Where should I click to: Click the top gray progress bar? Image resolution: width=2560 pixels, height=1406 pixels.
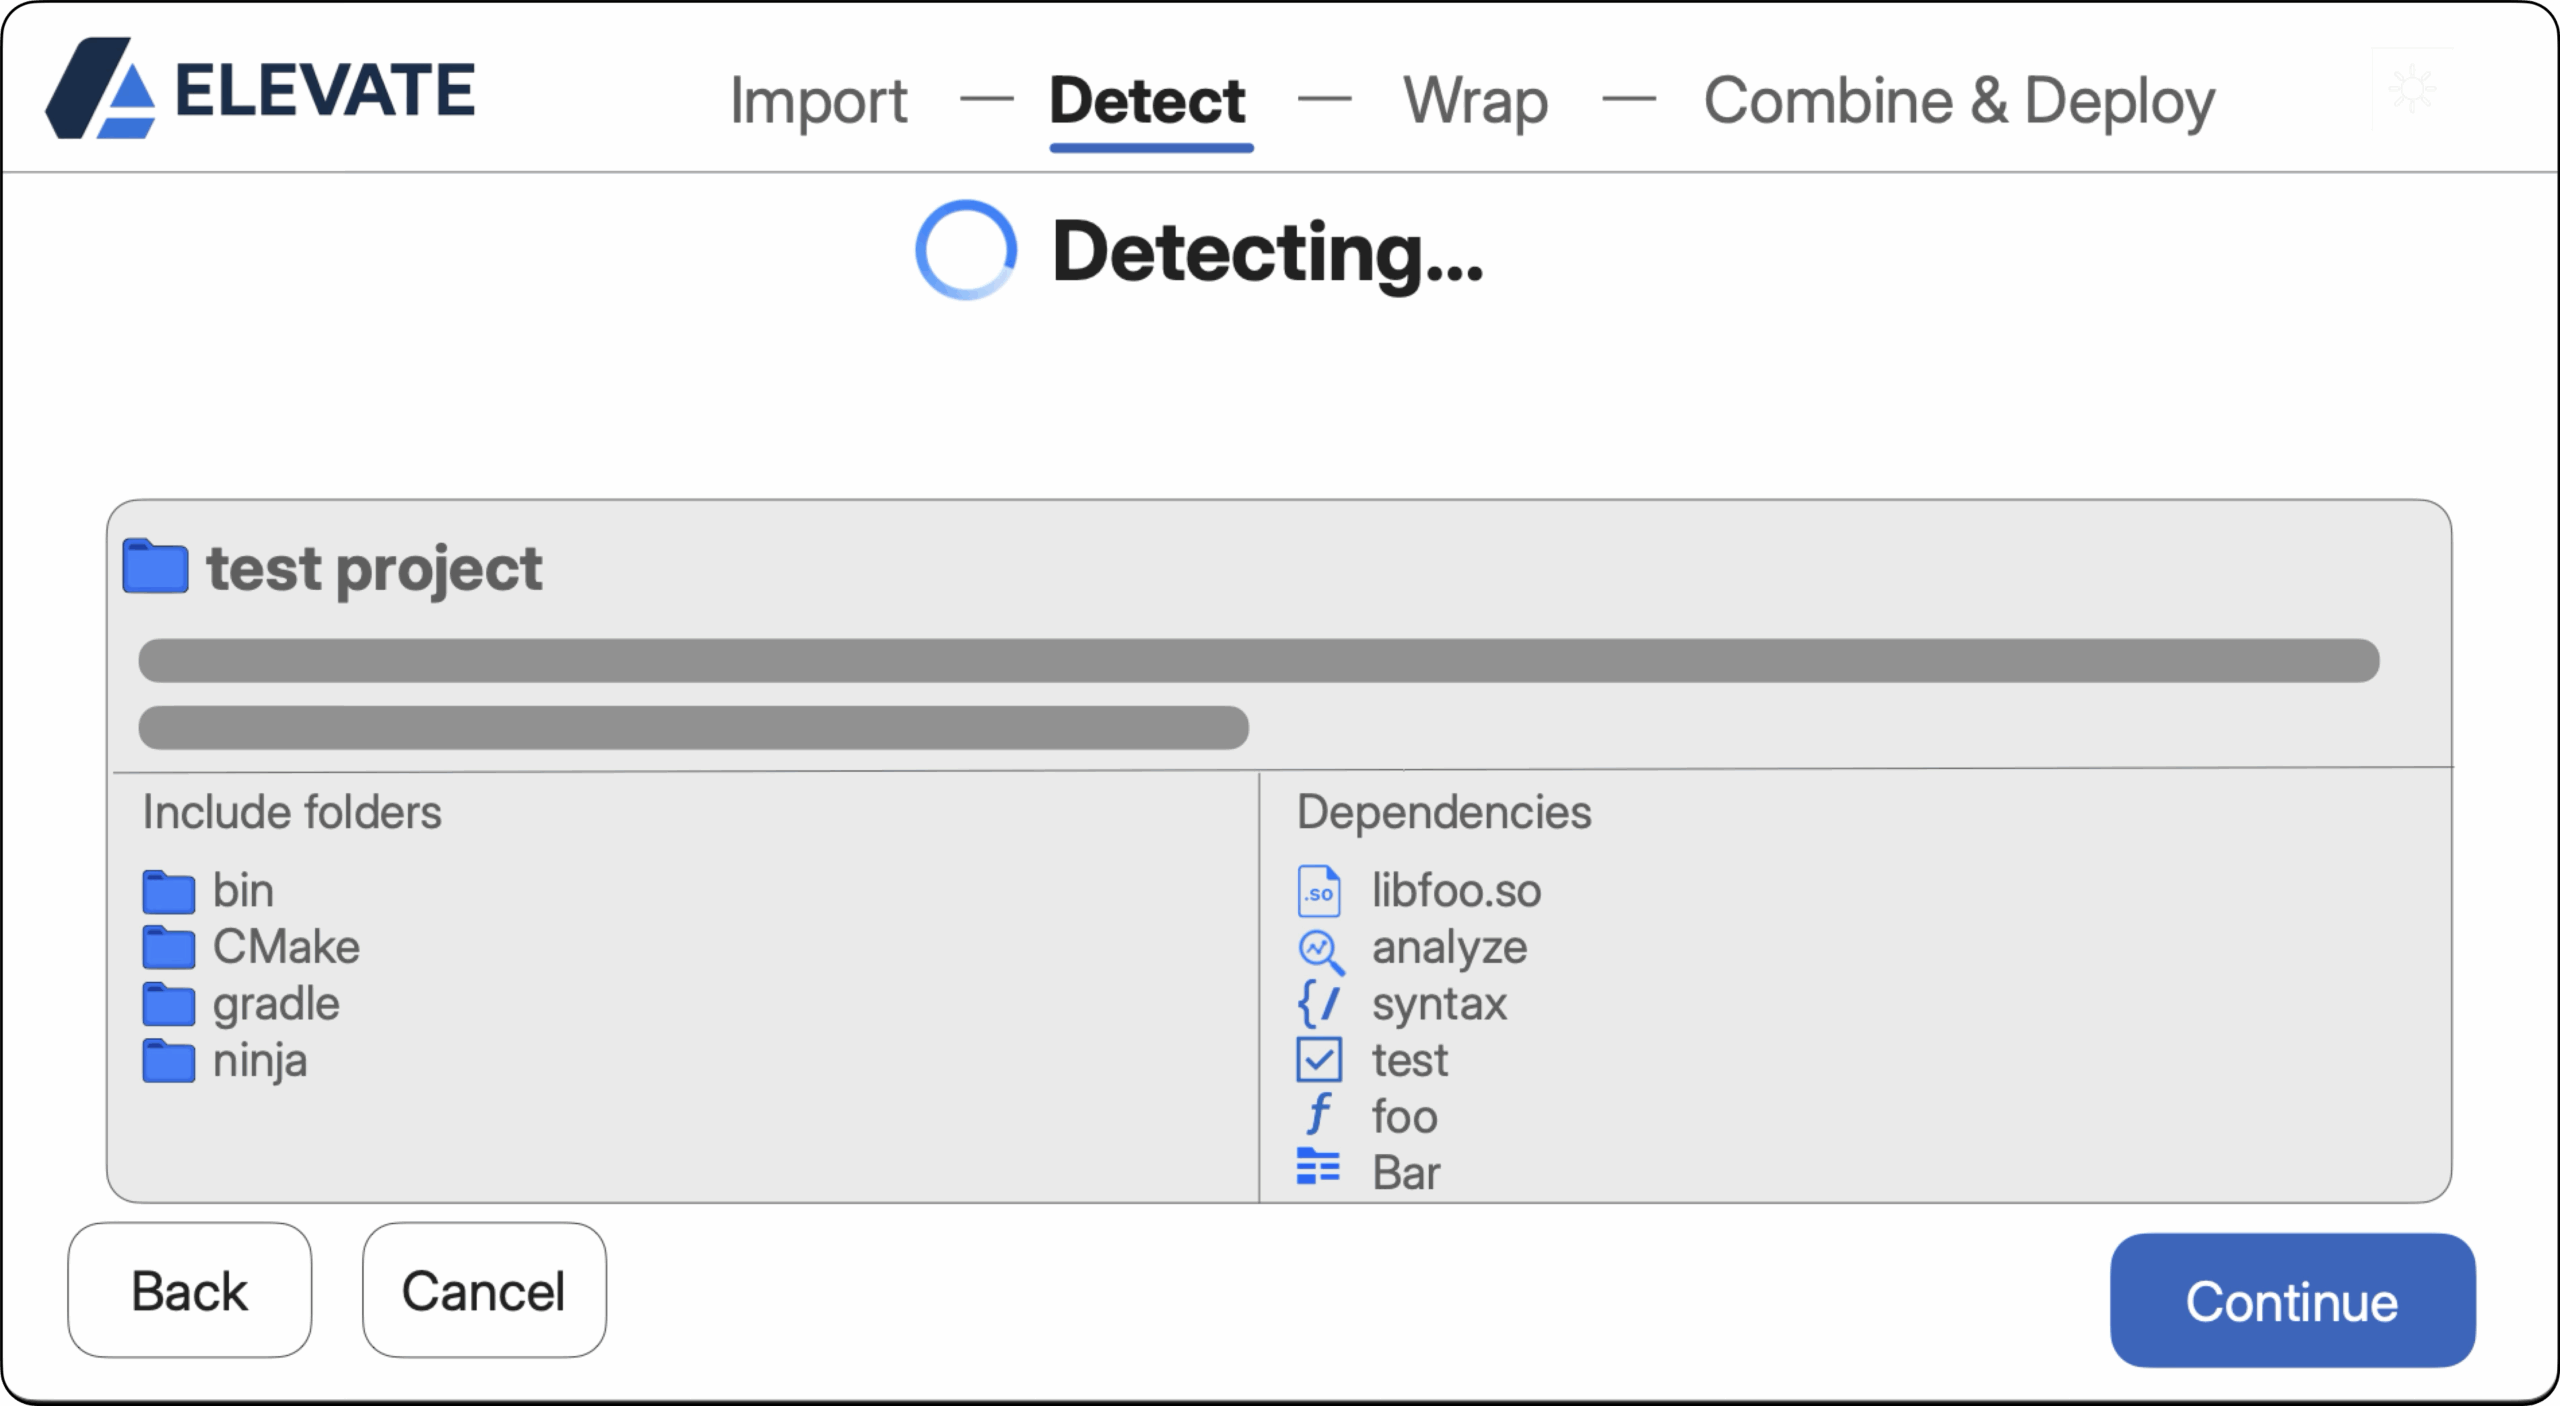[x=1258, y=661]
